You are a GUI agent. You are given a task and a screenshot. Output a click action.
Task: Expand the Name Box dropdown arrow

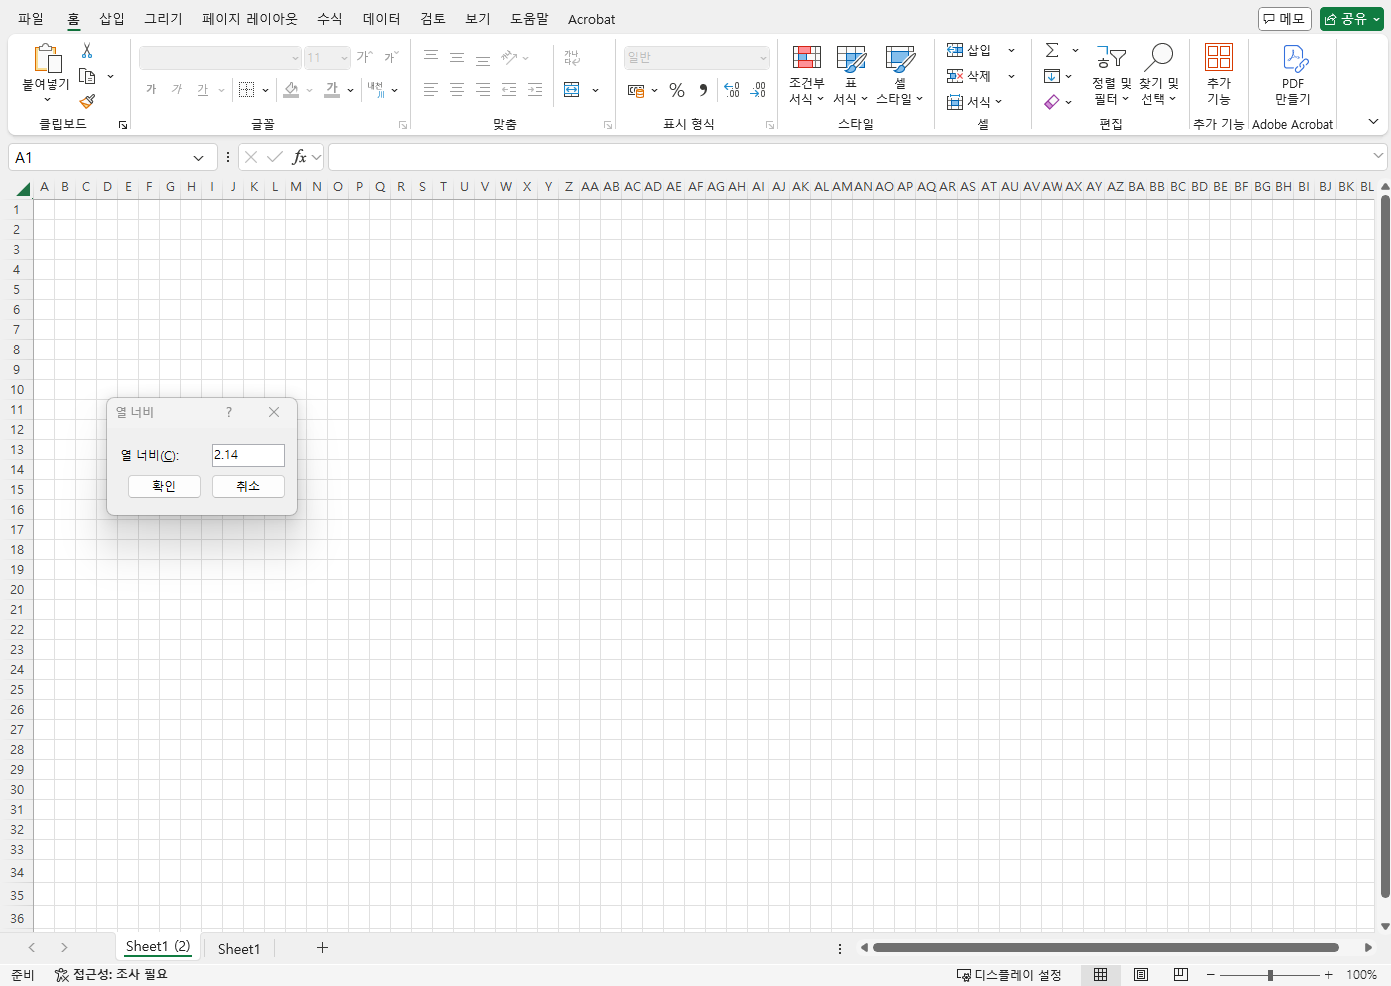[x=199, y=158]
